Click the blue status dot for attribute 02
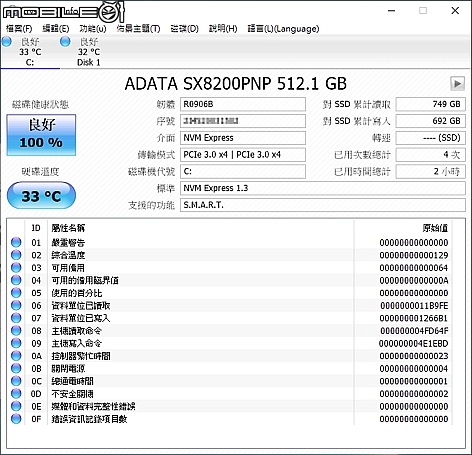The height and width of the screenshot is (455, 472). pos(16,255)
